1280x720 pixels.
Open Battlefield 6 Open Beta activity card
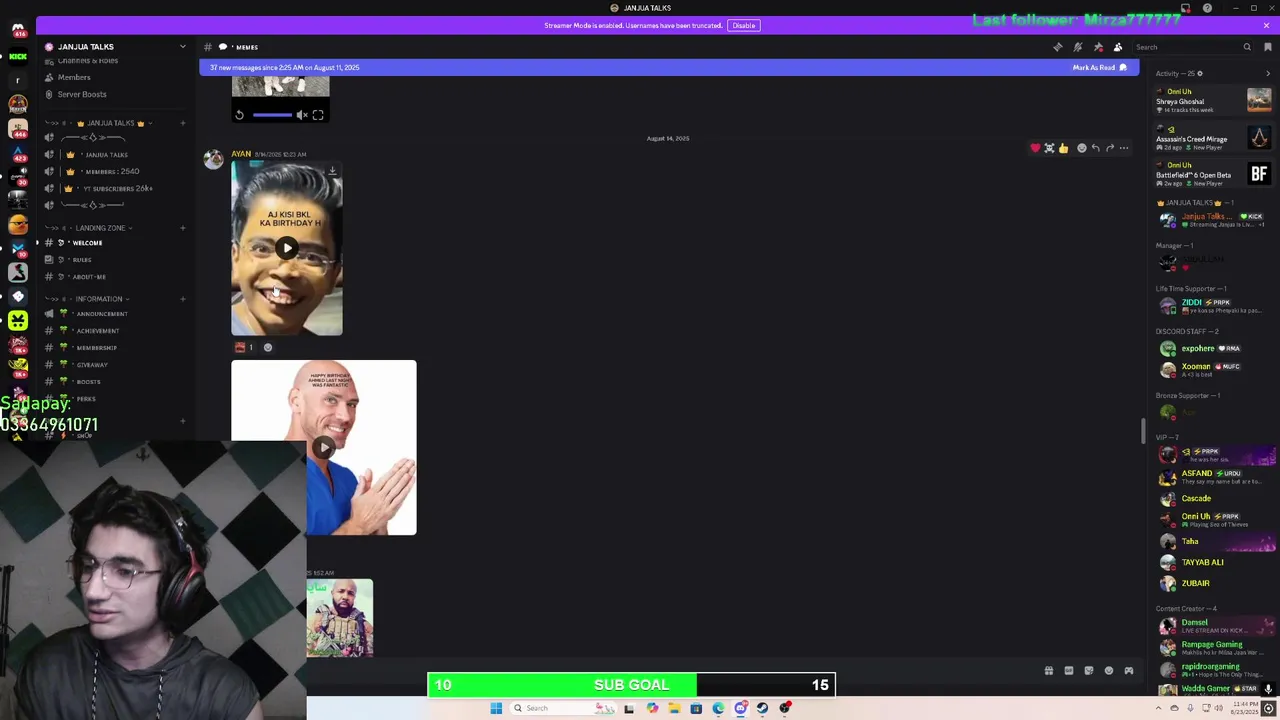pyautogui.click(x=1214, y=174)
